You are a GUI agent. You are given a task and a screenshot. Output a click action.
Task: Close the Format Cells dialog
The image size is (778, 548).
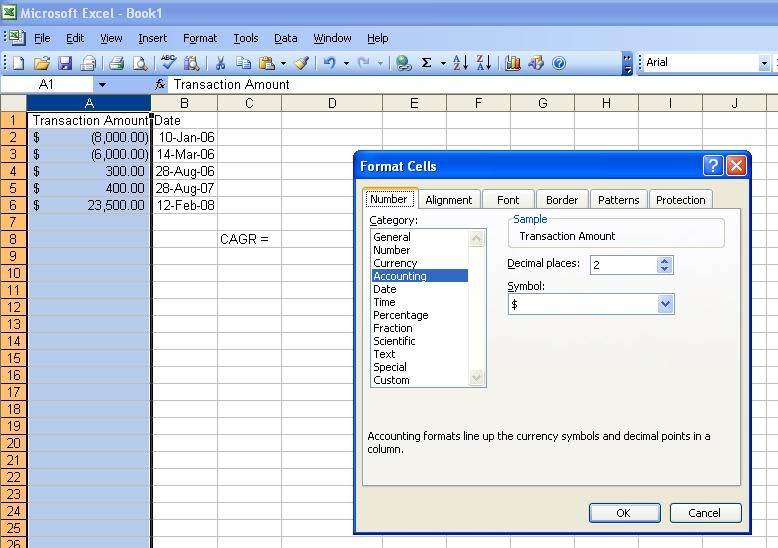736,165
